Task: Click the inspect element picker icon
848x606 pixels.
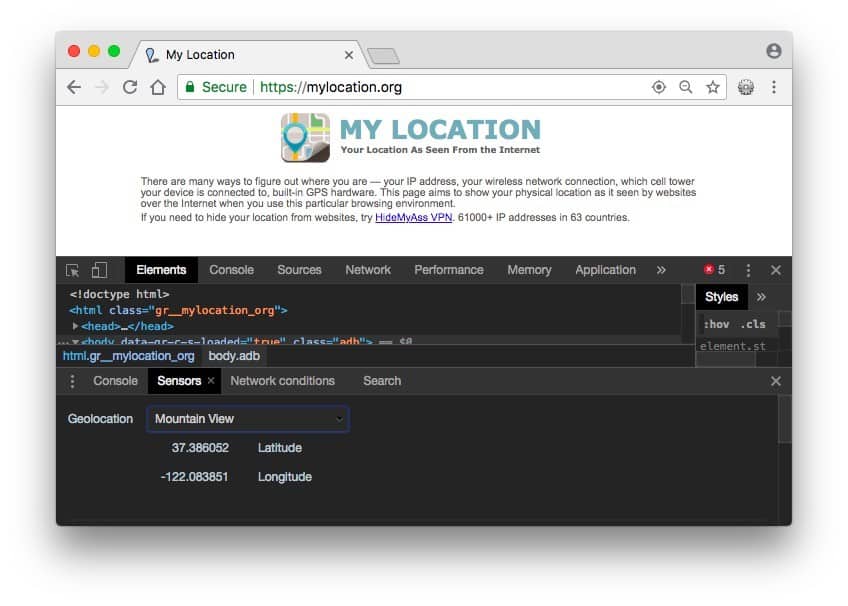Action: [73, 270]
